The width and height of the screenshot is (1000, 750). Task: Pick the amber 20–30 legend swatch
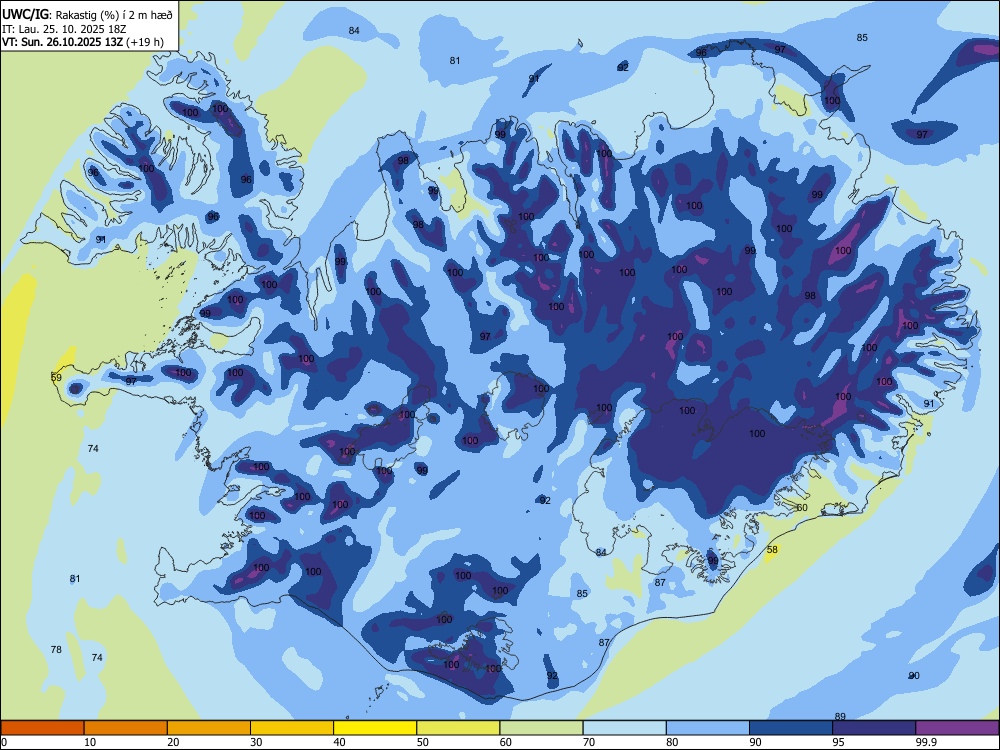(x=209, y=728)
